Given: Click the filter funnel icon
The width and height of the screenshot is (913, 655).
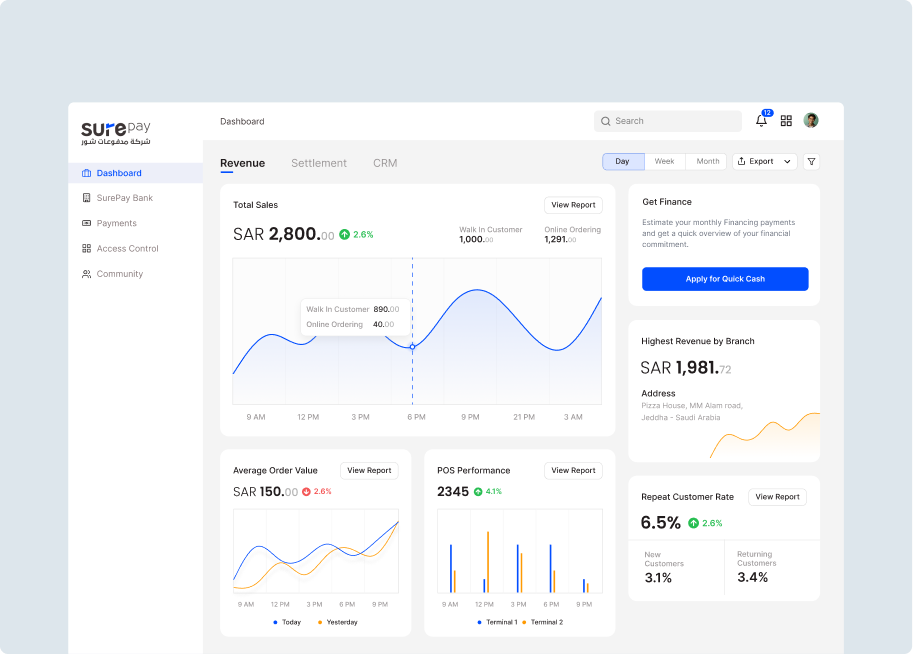Looking at the screenshot, I should click(811, 162).
